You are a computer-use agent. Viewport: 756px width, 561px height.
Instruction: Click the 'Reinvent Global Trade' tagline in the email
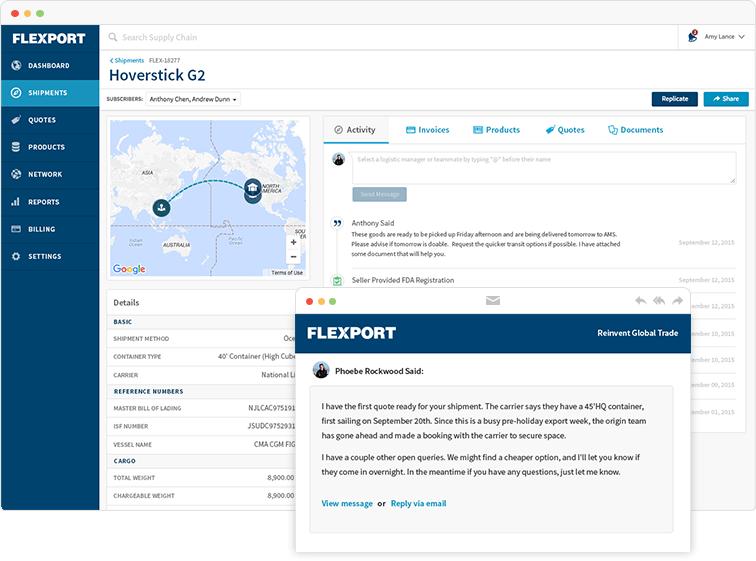click(637, 333)
